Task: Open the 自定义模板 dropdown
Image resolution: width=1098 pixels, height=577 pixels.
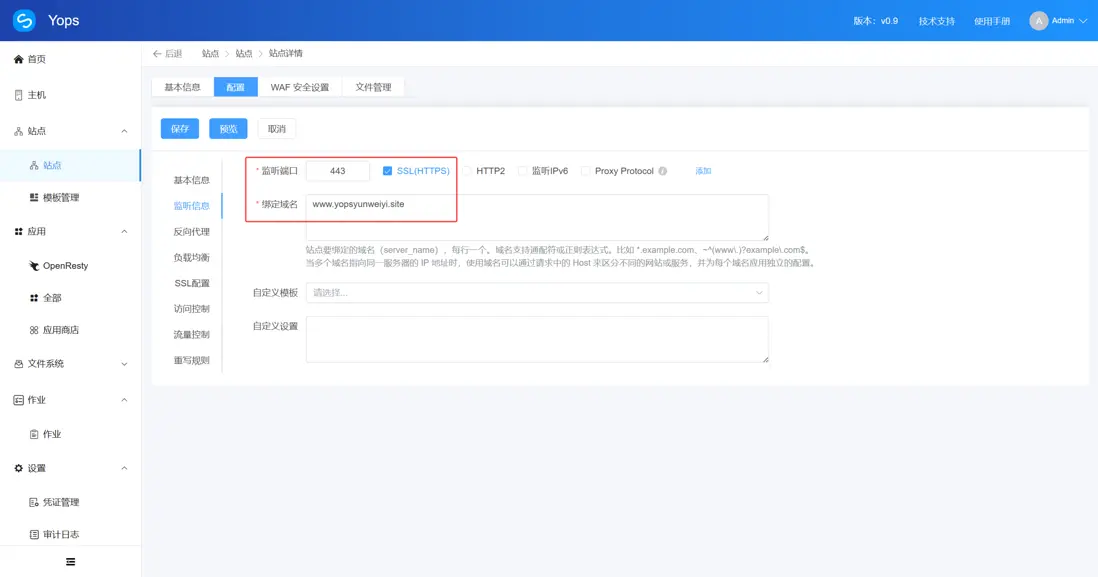Action: pos(537,293)
